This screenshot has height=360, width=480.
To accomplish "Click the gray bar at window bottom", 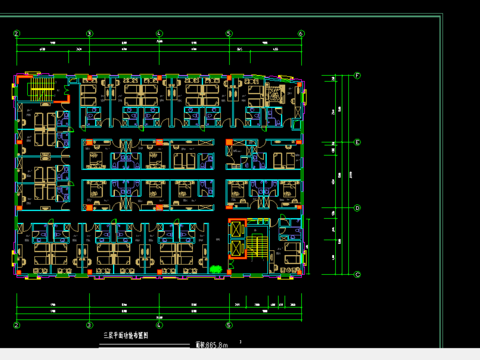I will [240, 354].
